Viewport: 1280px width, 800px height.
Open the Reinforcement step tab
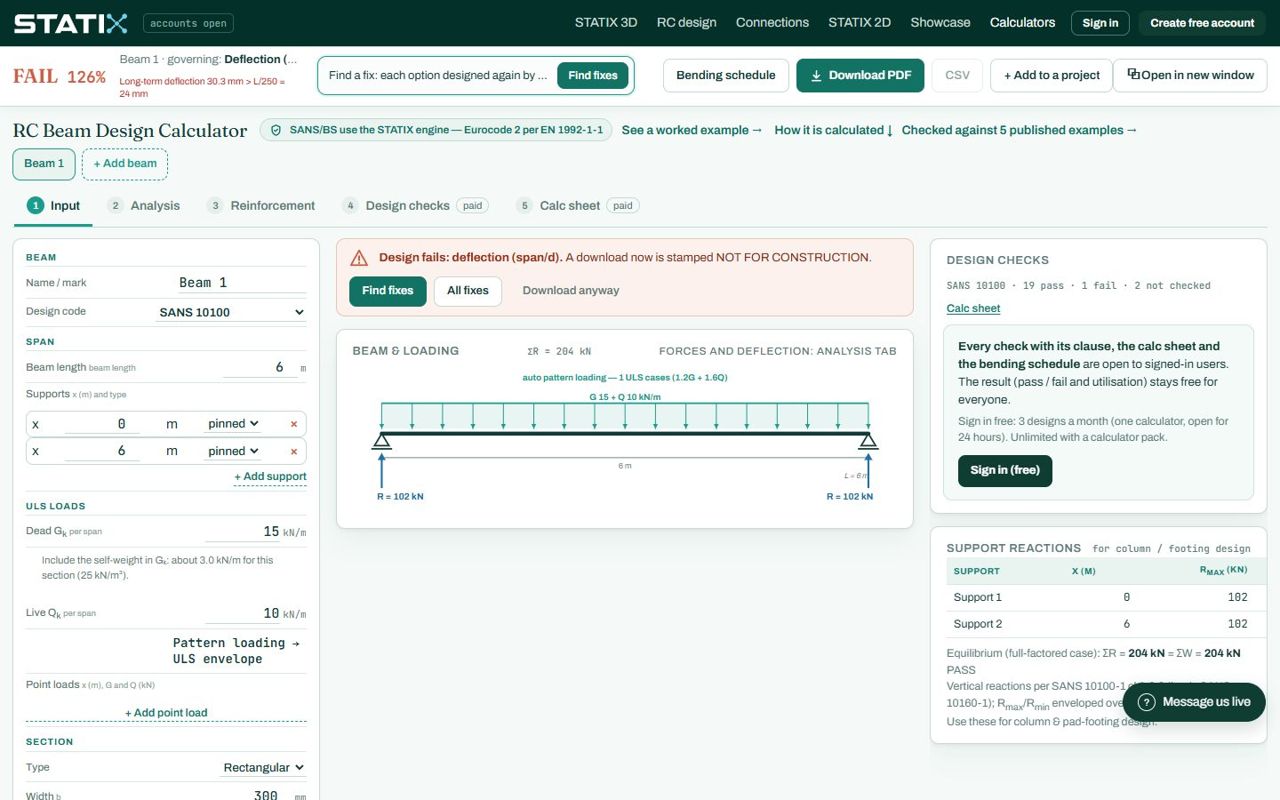(x=261, y=206)
